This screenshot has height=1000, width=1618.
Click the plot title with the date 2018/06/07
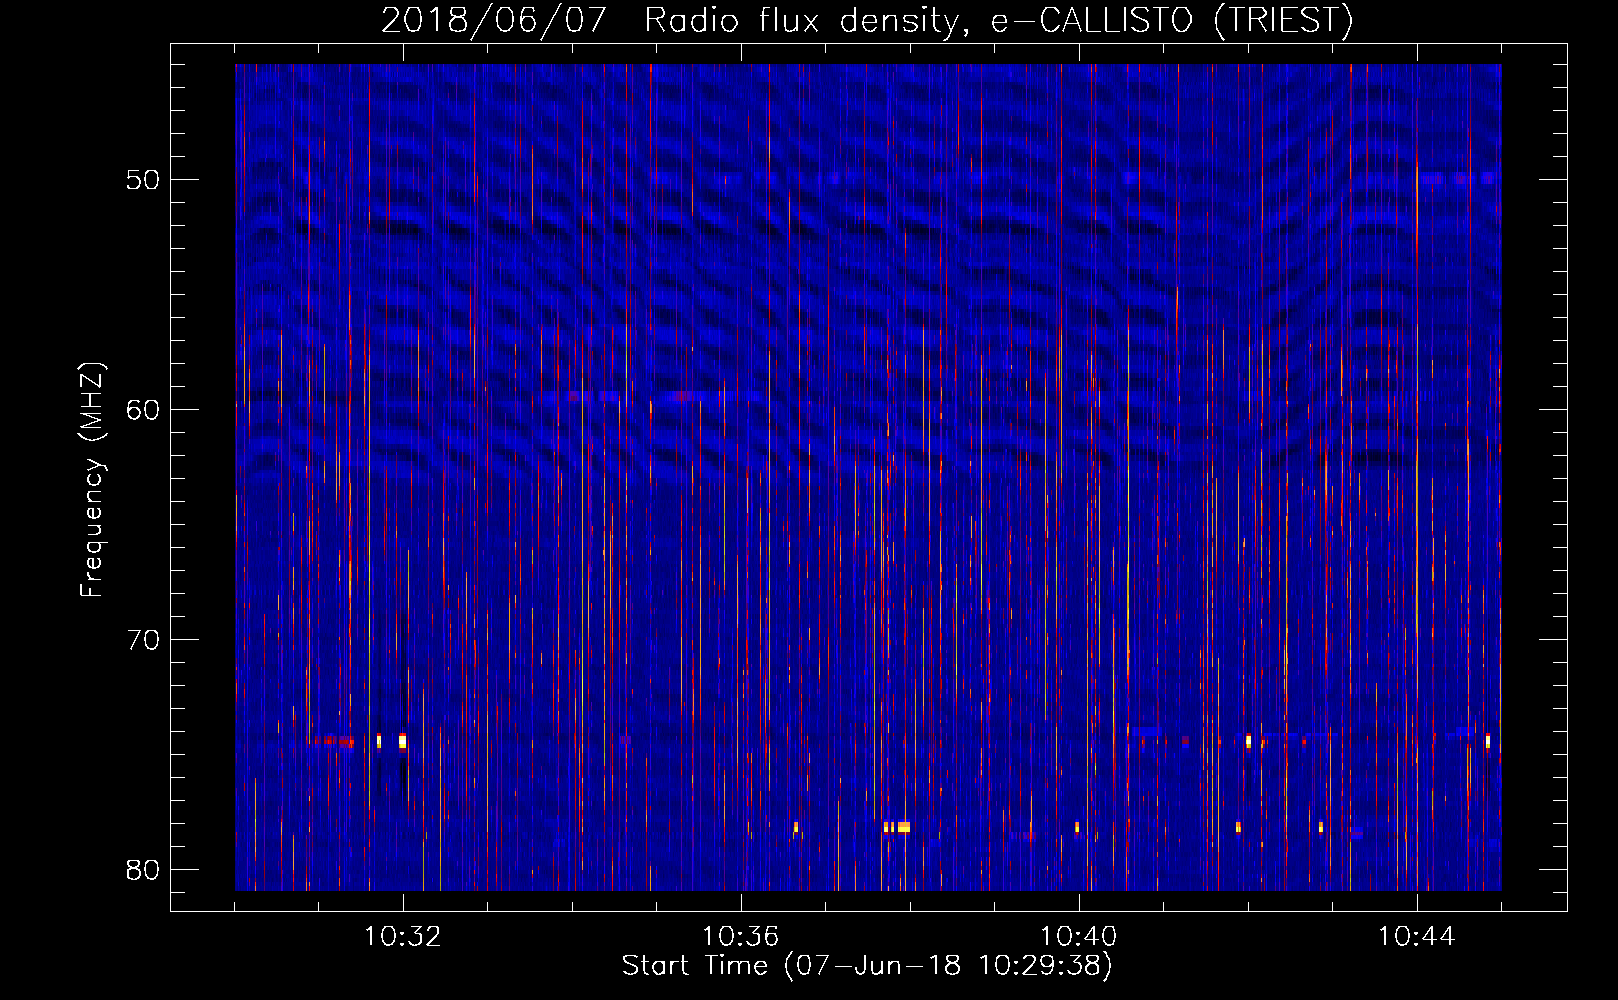(867, 20)
